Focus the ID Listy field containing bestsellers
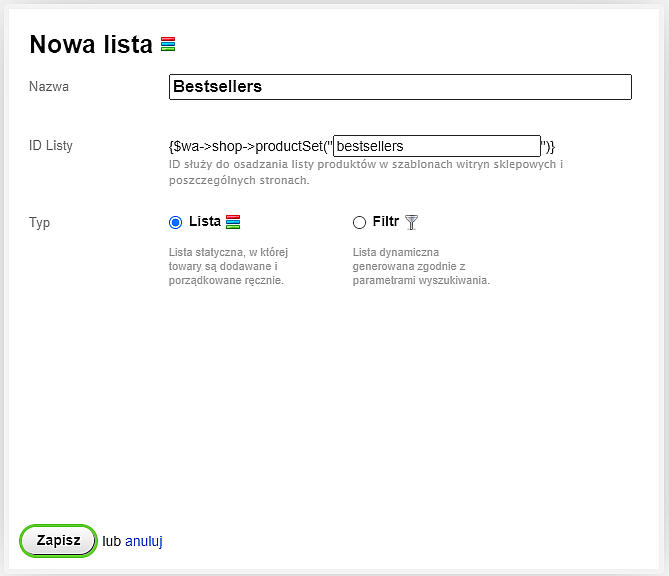 pos(437,146)
